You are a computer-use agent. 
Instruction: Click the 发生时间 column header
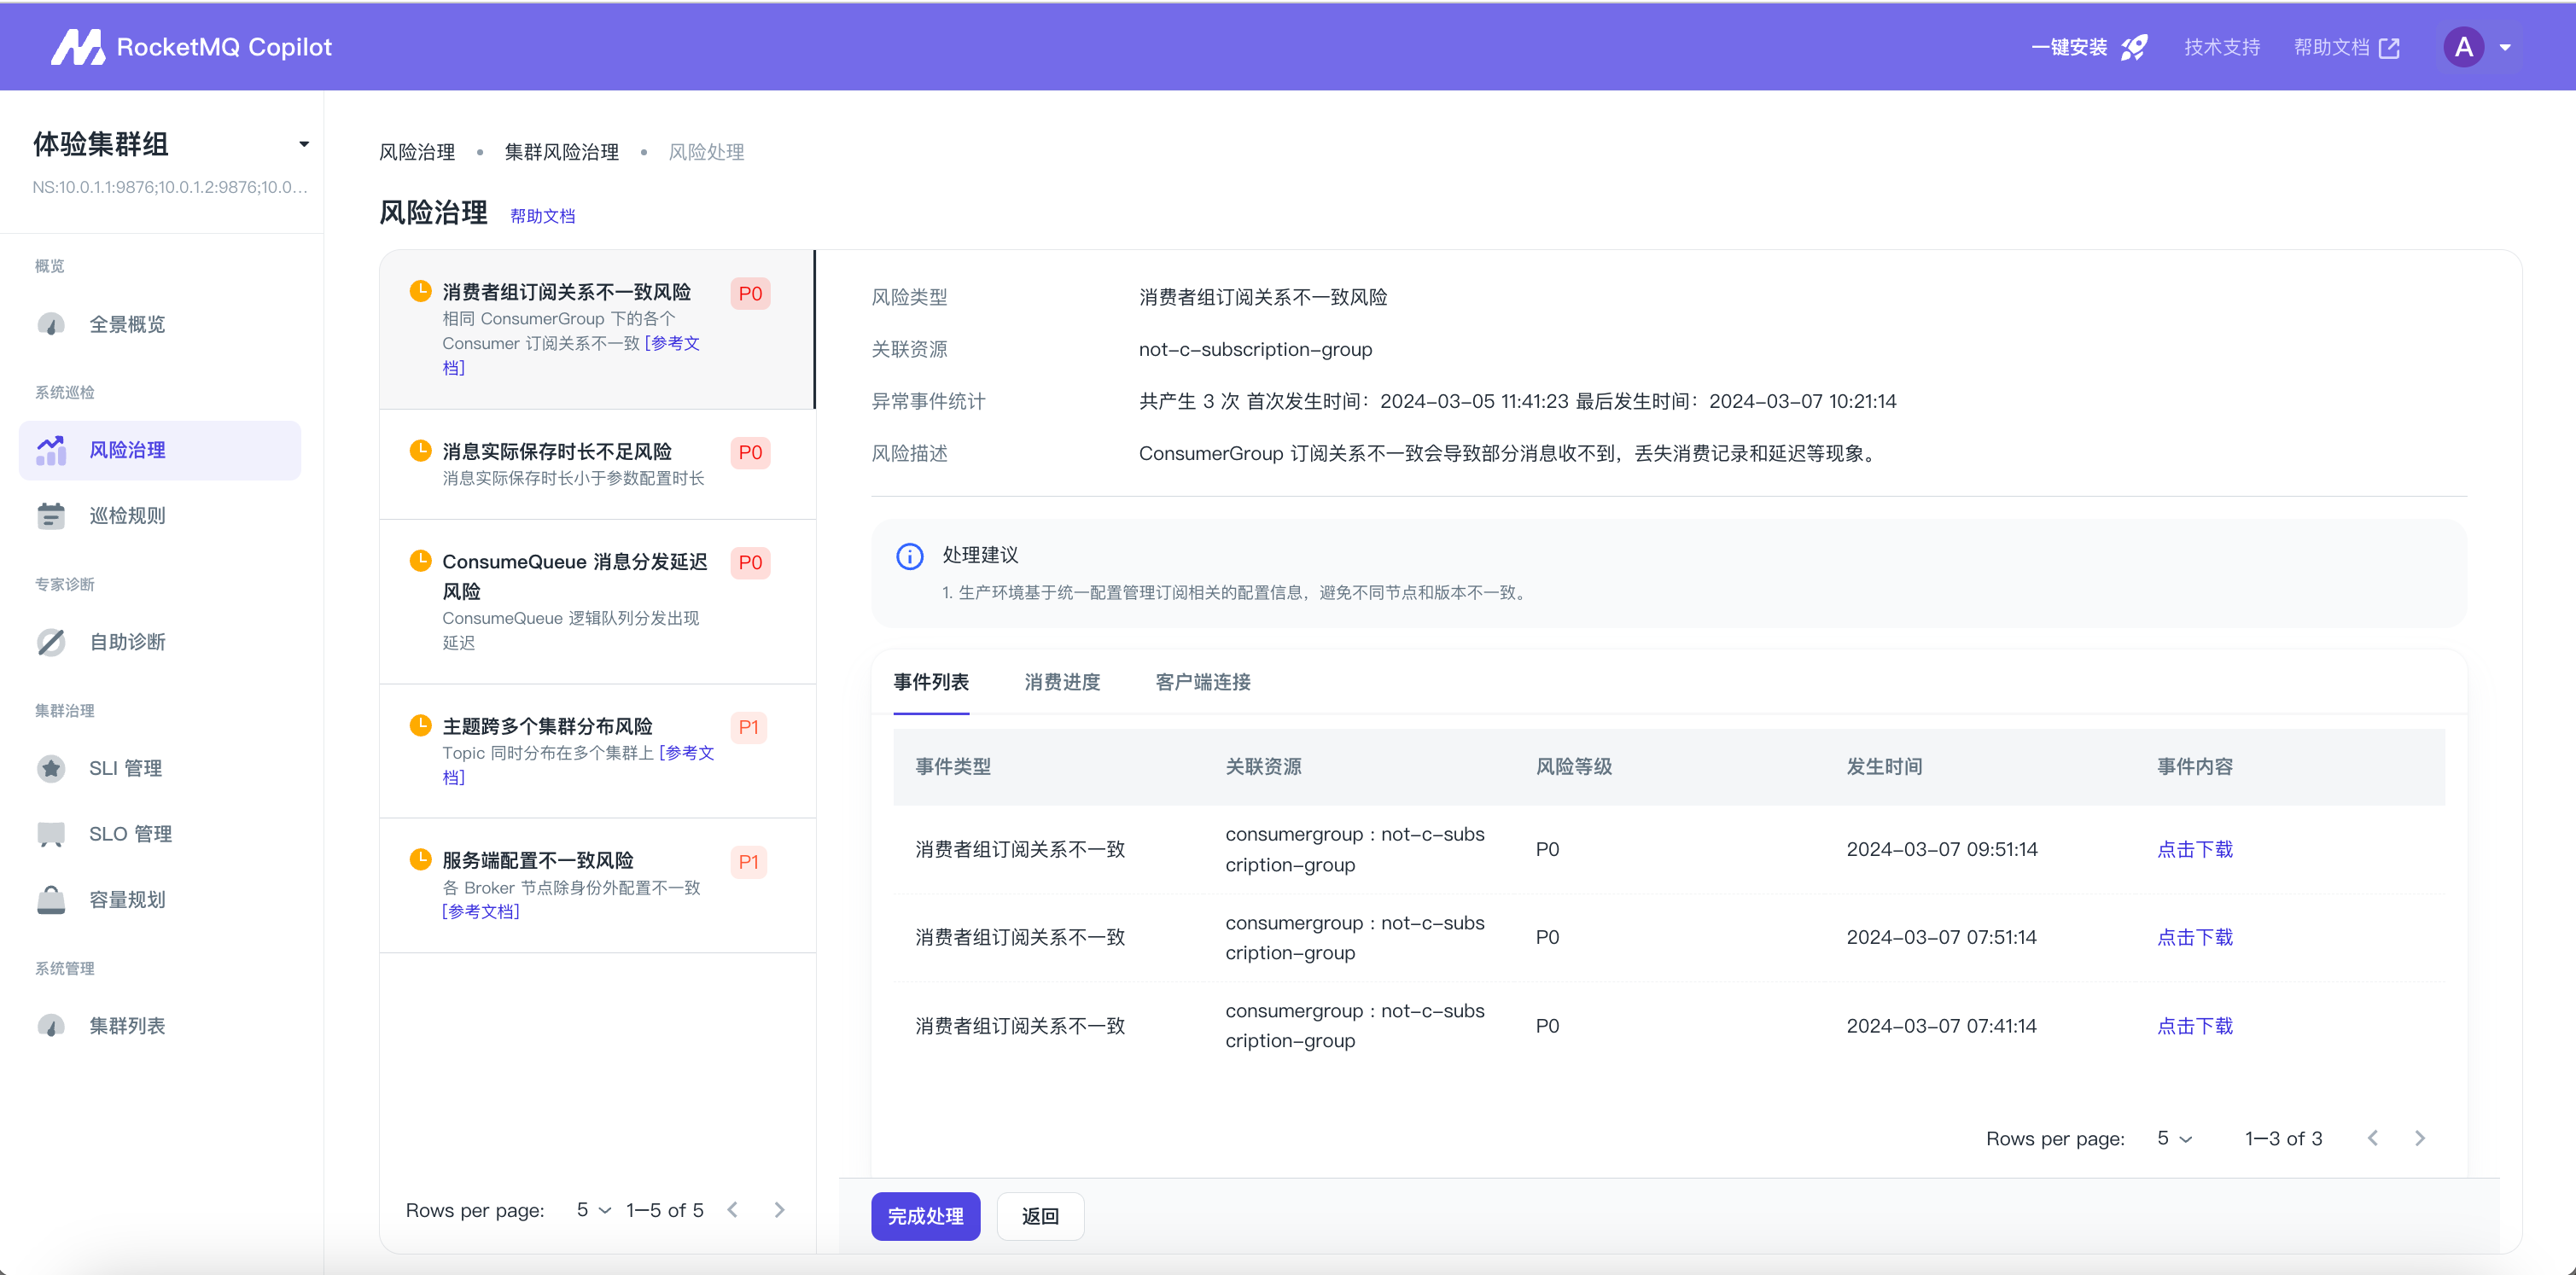pos(1884,767)
